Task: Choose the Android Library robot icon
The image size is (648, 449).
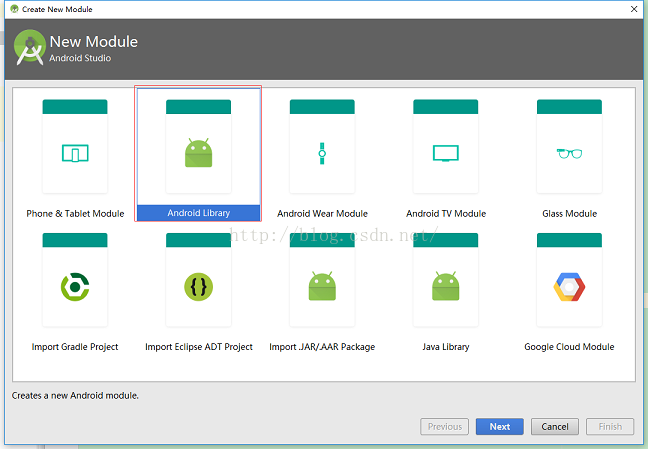Action: click(x=198, y=153)
